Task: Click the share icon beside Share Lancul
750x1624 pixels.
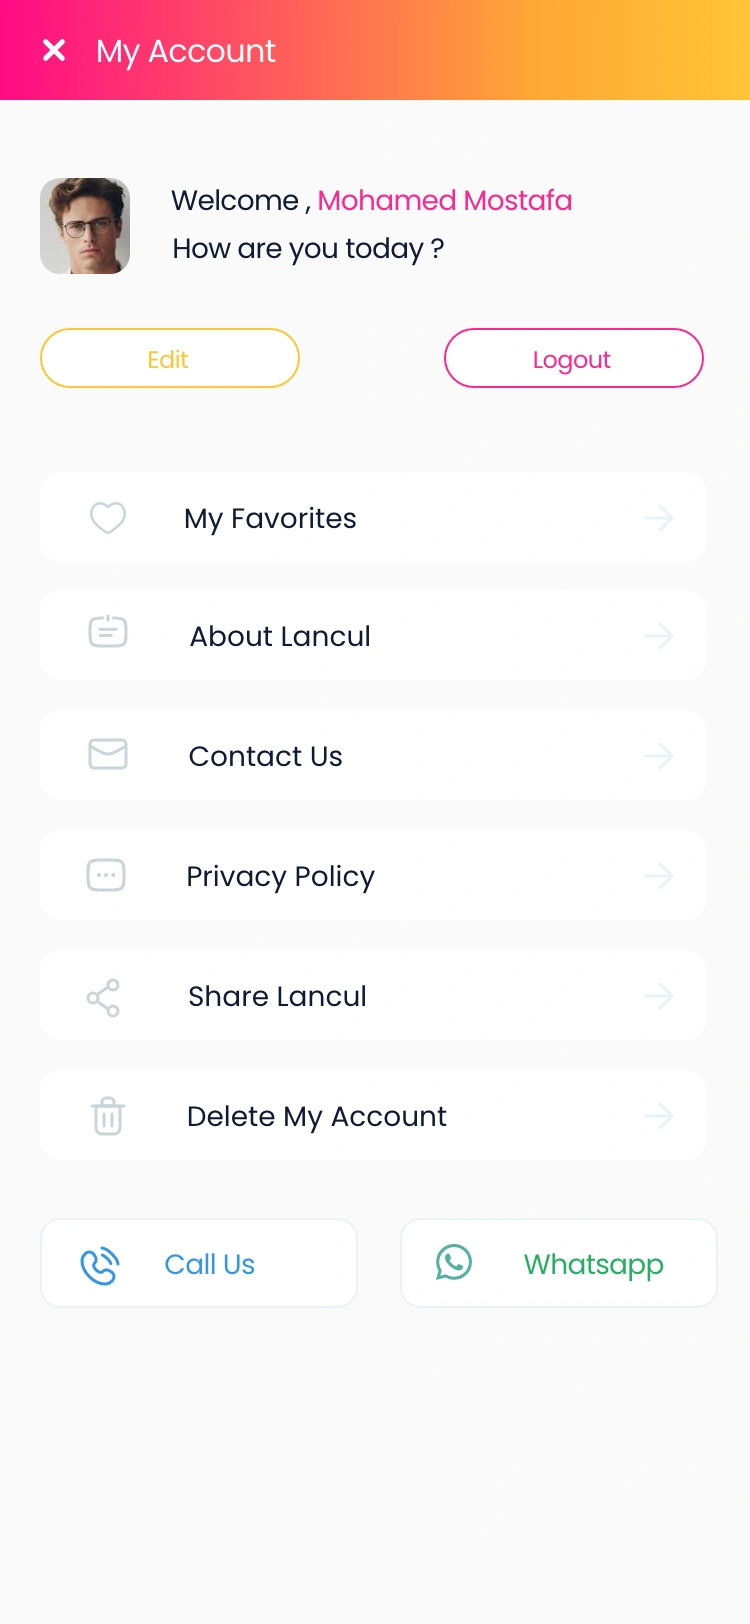Action: [103, 997]
